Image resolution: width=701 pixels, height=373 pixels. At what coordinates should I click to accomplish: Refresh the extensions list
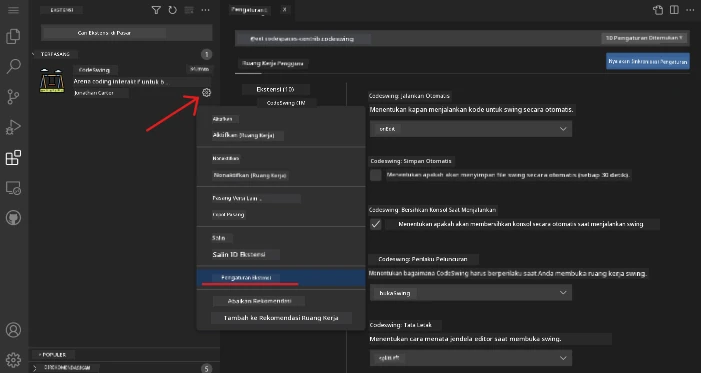click(x=173, y=10)
